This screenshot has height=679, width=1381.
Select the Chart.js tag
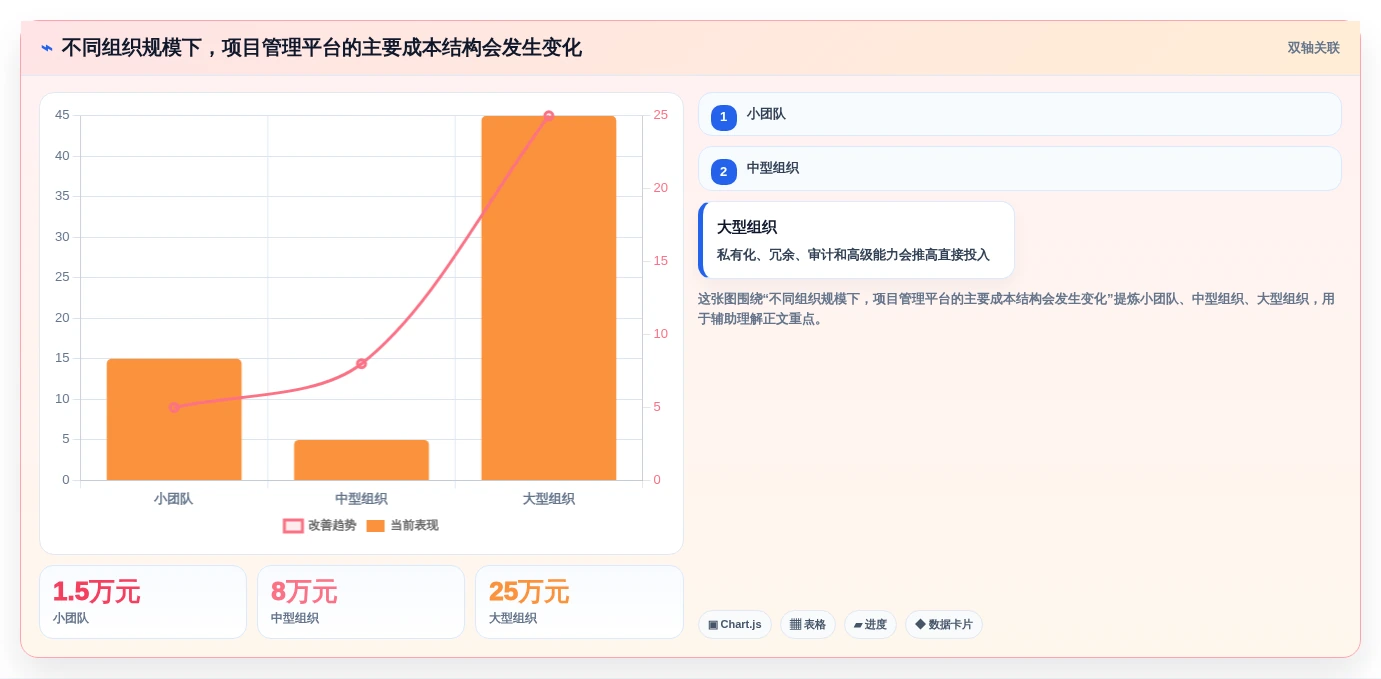coord(735,624)
